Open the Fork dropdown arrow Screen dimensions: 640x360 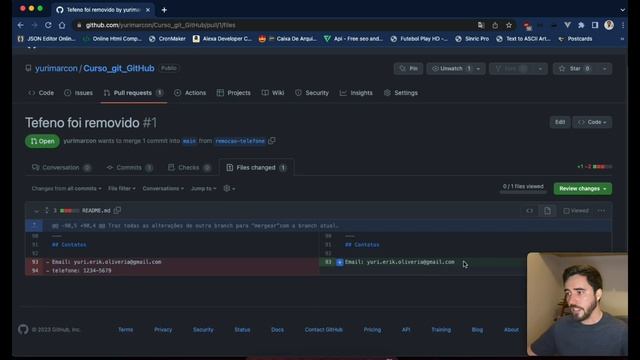tap(540, 69)
